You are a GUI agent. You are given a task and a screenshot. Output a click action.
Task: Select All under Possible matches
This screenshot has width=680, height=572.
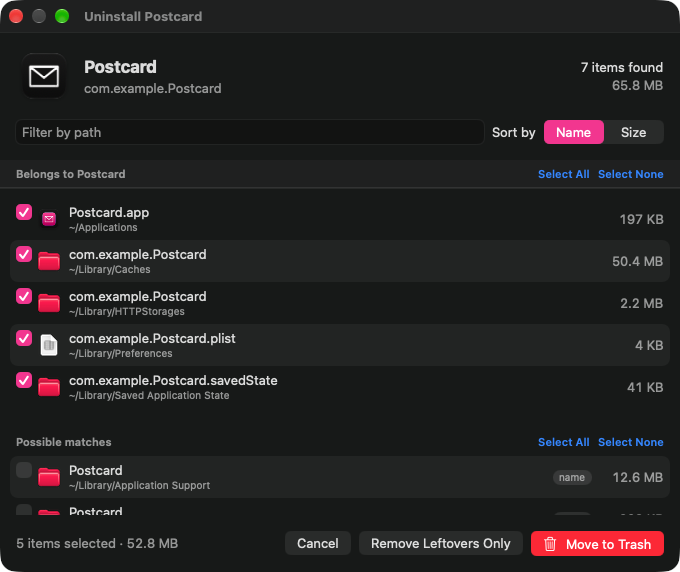pos(563,442)
